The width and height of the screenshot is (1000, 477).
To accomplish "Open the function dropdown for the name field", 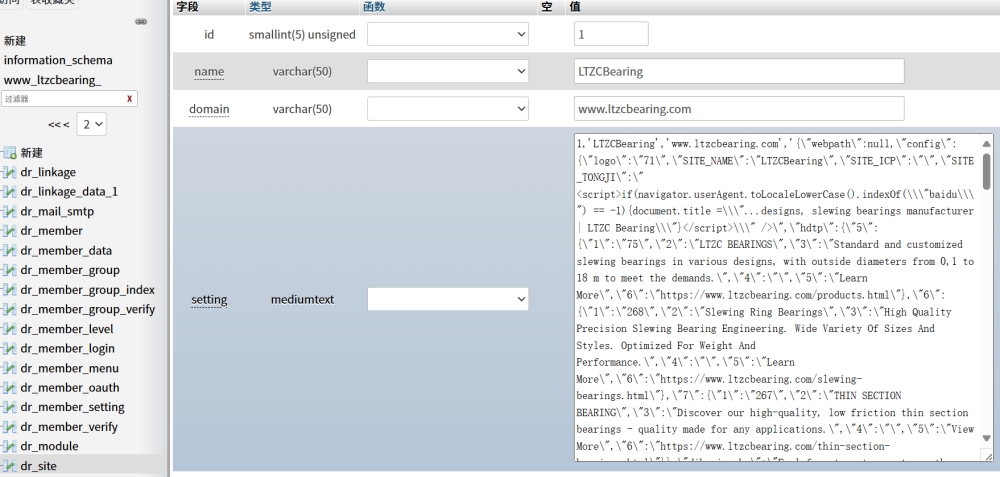I will pos(448,71).
